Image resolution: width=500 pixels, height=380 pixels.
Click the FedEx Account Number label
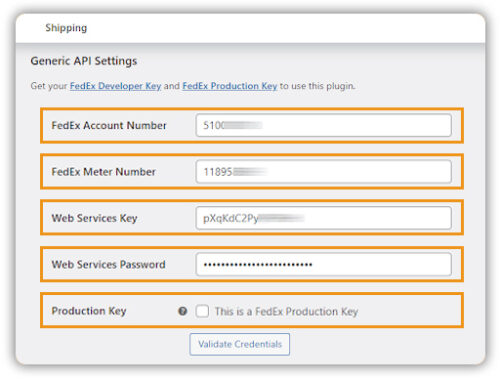(109, 126)
